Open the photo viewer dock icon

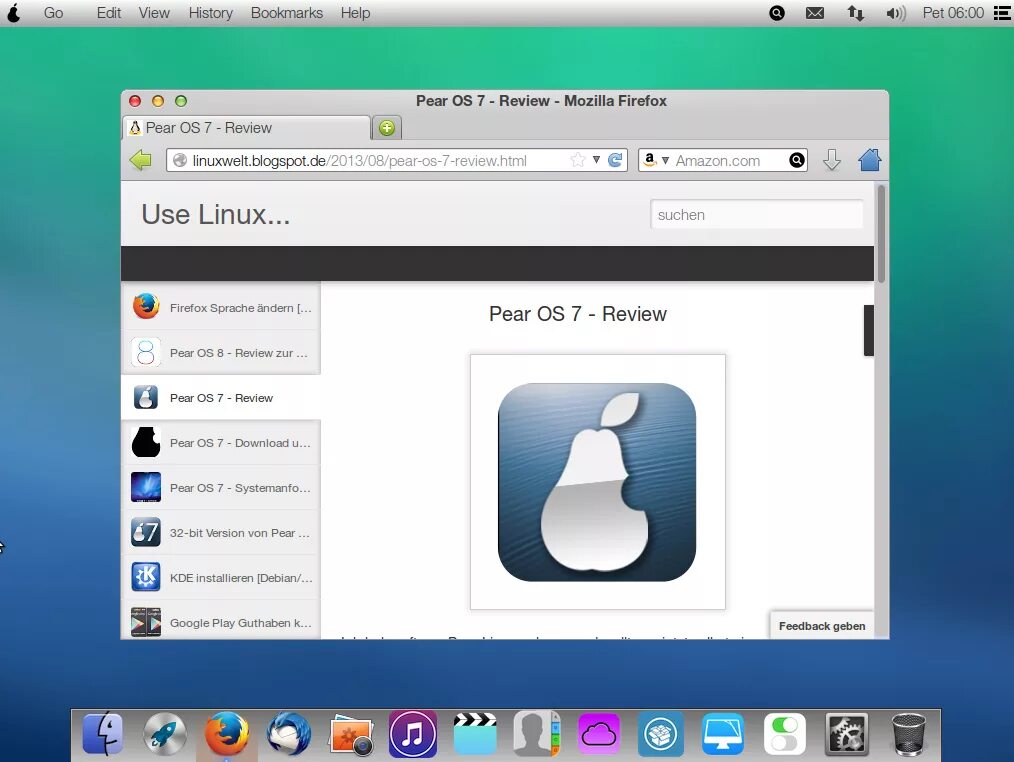(x=351, y=735)
